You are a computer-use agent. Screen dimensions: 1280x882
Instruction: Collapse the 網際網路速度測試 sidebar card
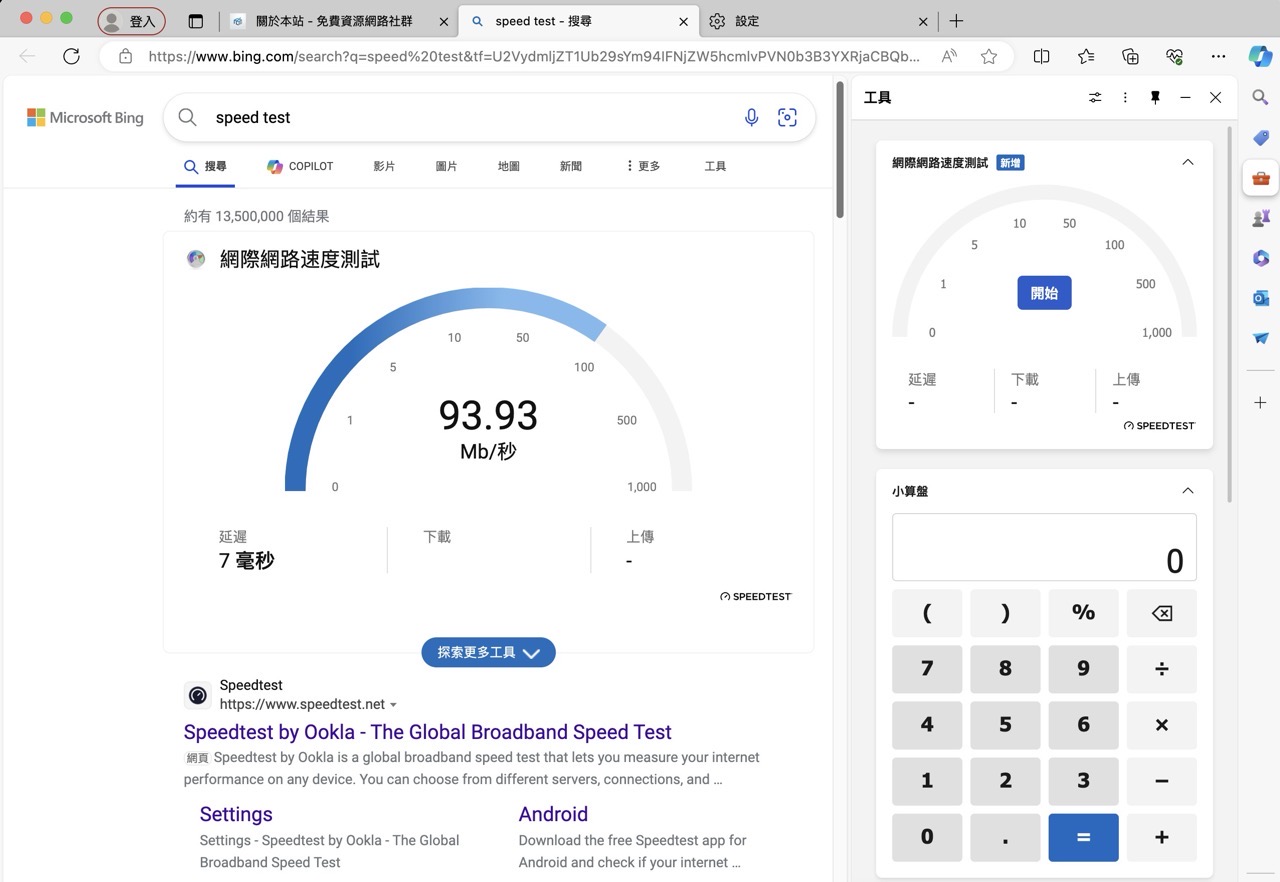click(x=1188, y=162)
